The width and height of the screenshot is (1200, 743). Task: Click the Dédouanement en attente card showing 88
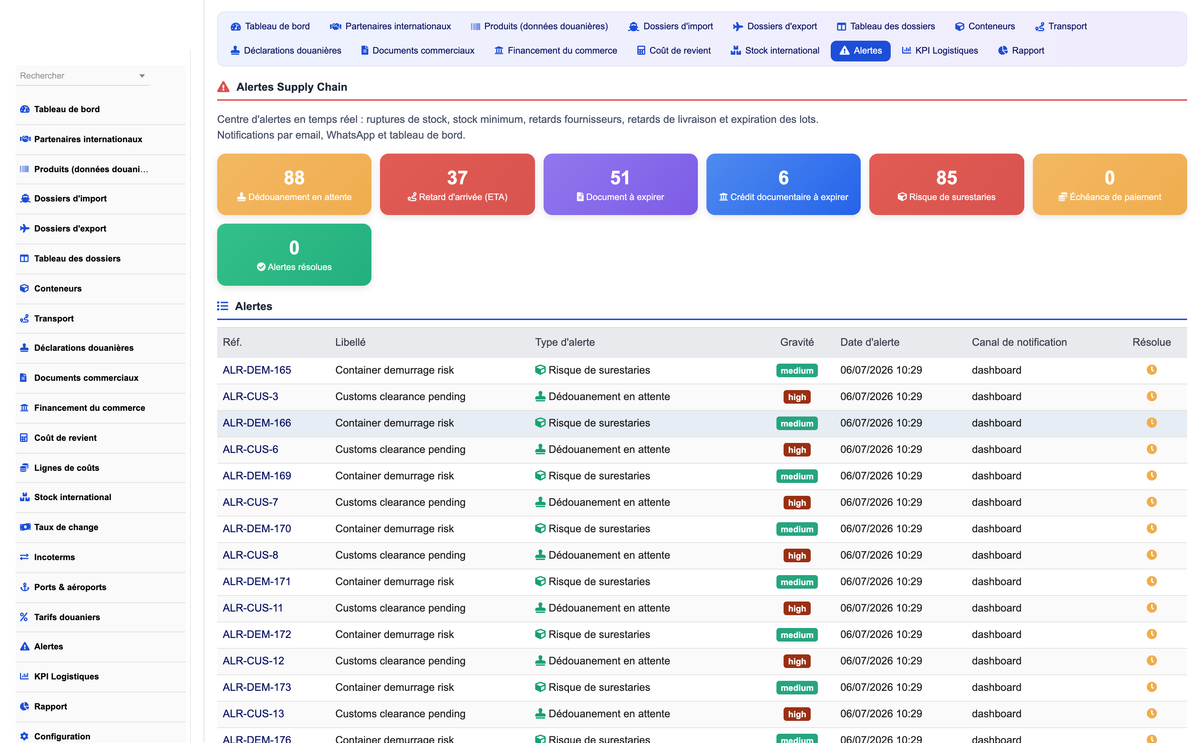[294, 184]
